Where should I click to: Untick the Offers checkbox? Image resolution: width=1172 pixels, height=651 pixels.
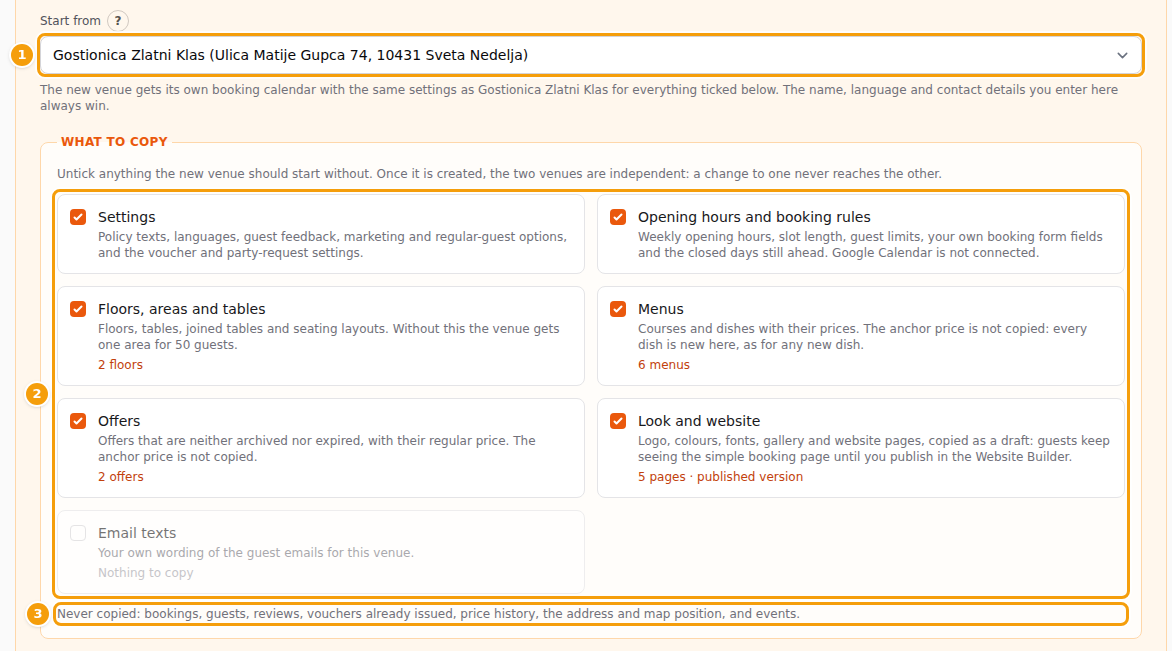point(78,421)
